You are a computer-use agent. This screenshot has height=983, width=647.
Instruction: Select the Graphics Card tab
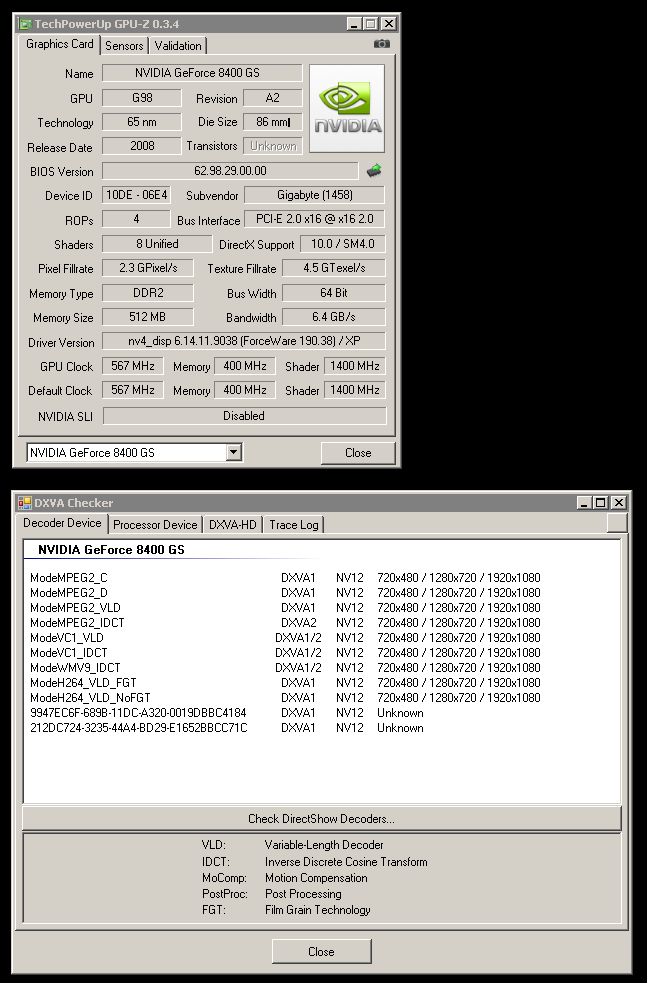tap(60, 44)
